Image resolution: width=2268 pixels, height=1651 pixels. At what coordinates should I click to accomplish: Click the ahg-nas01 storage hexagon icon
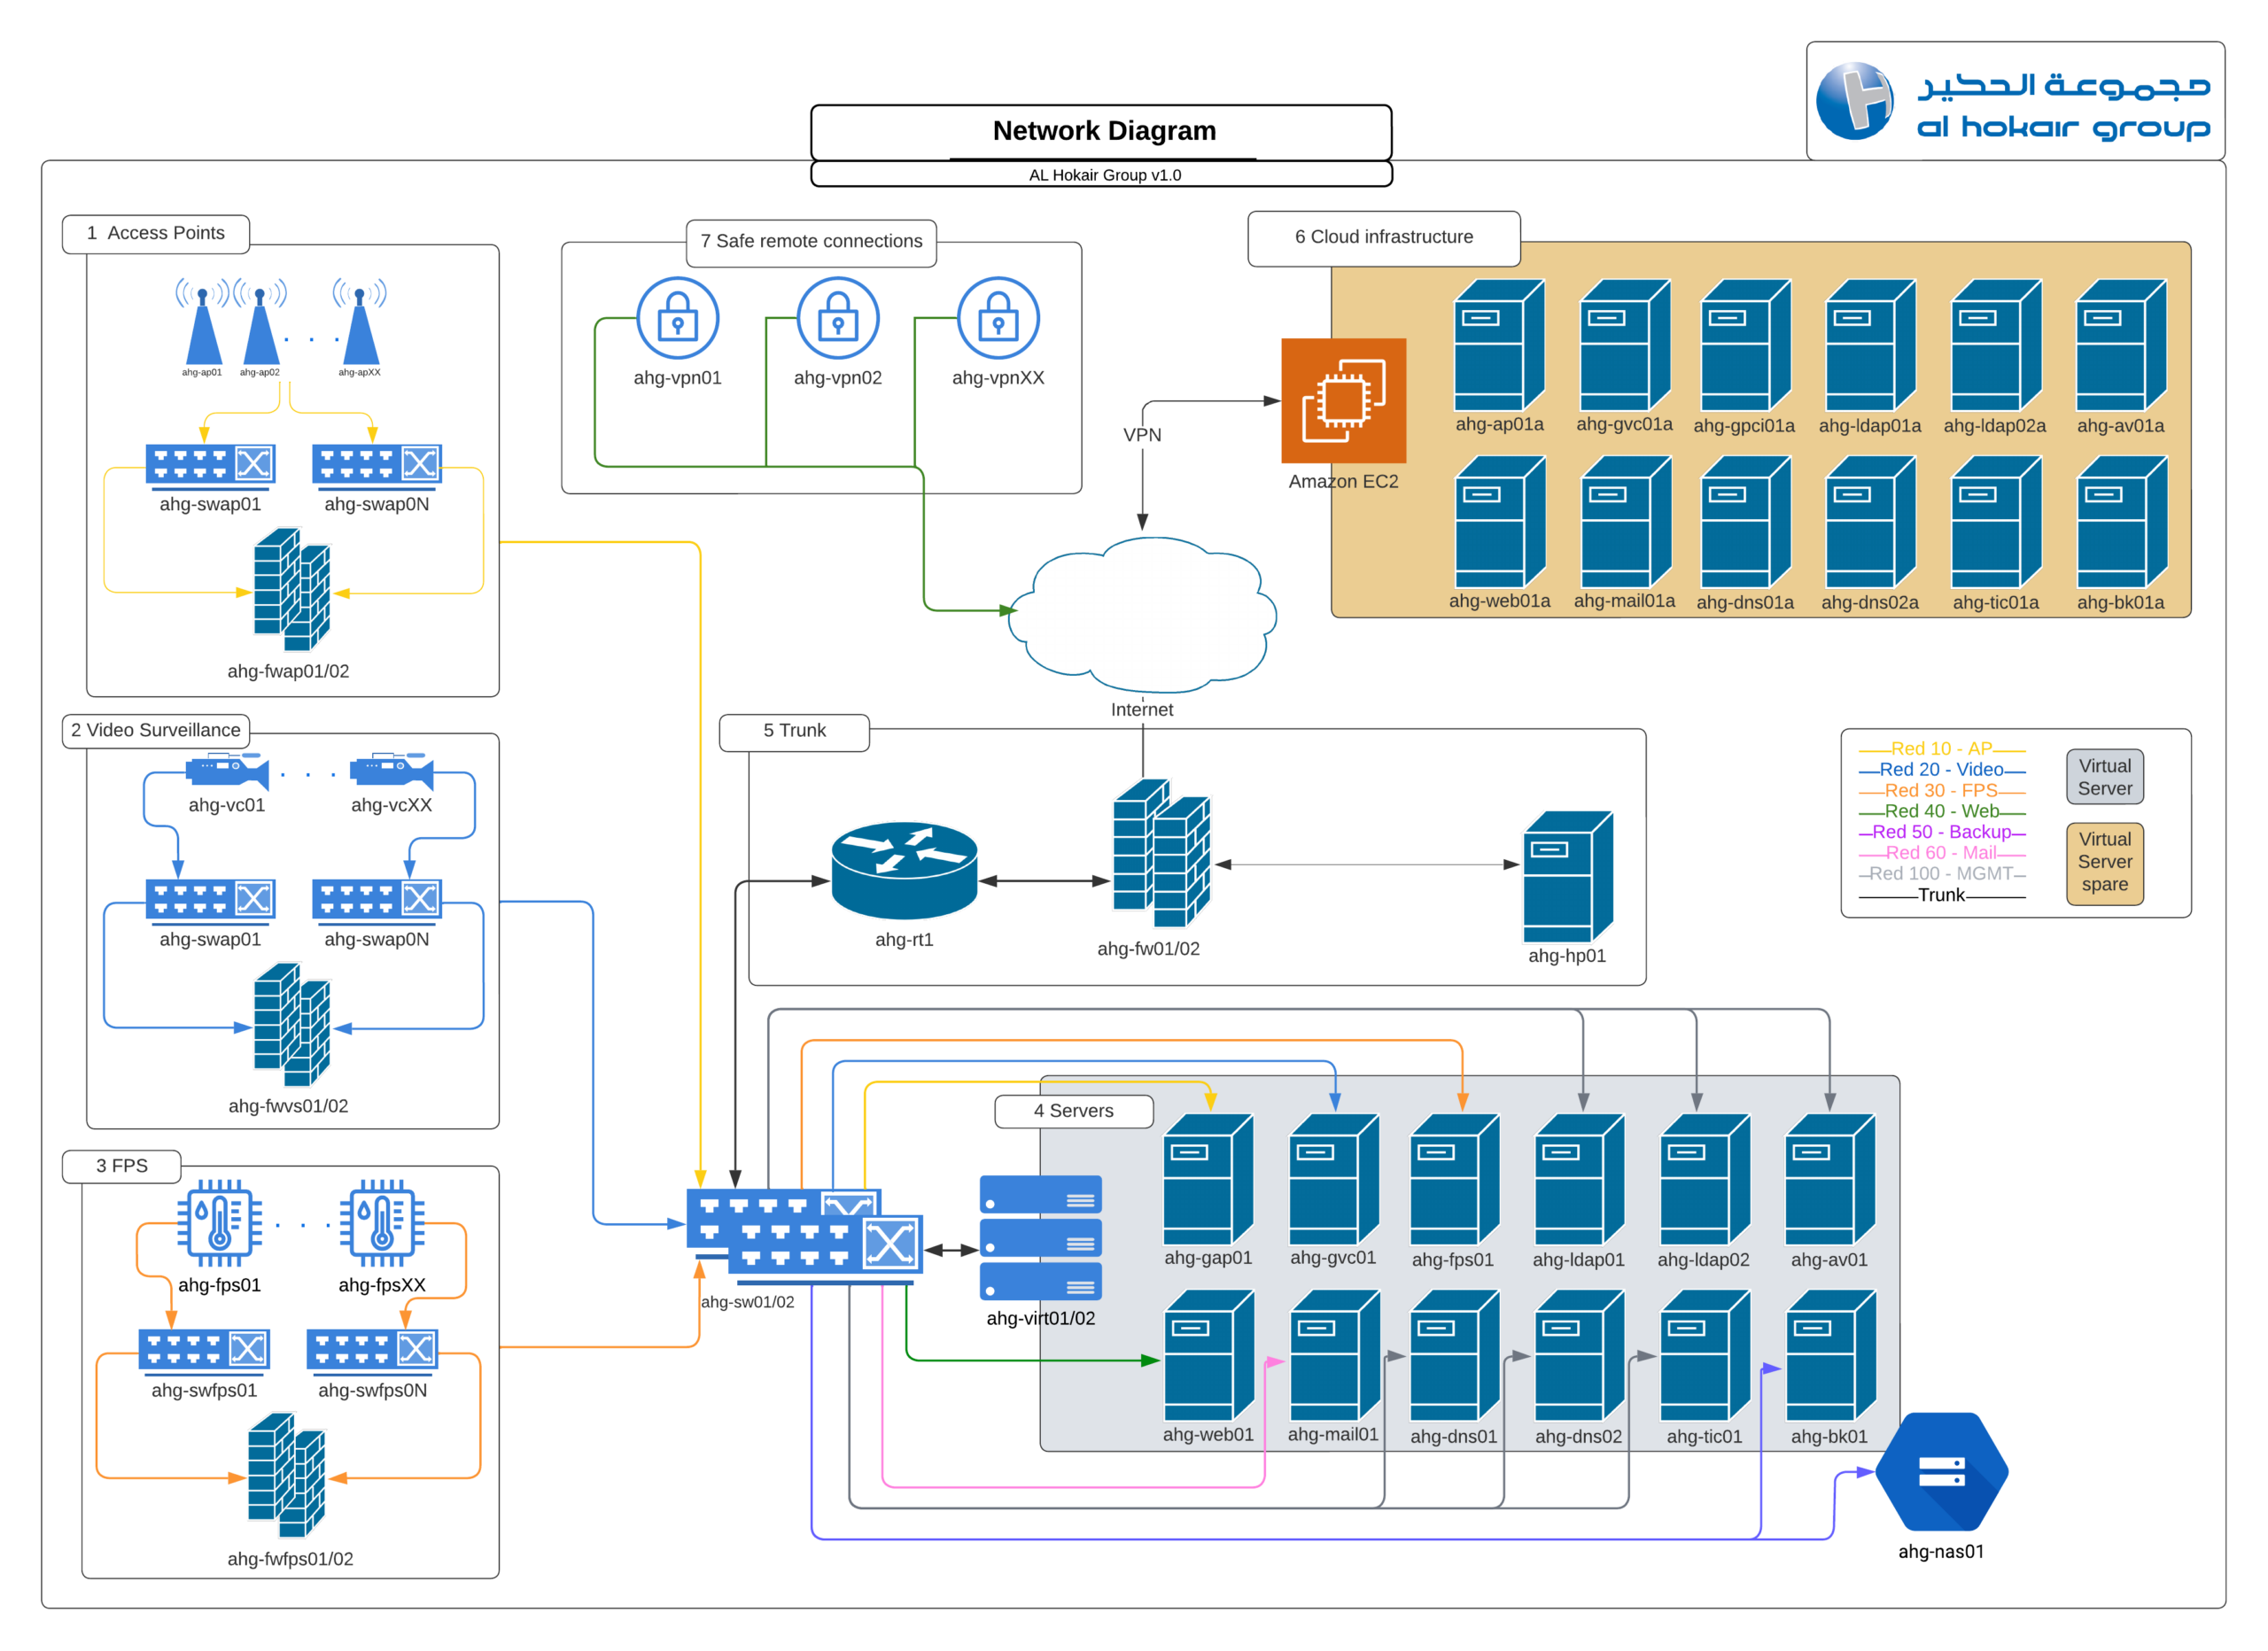[x=1941, y=1471]
